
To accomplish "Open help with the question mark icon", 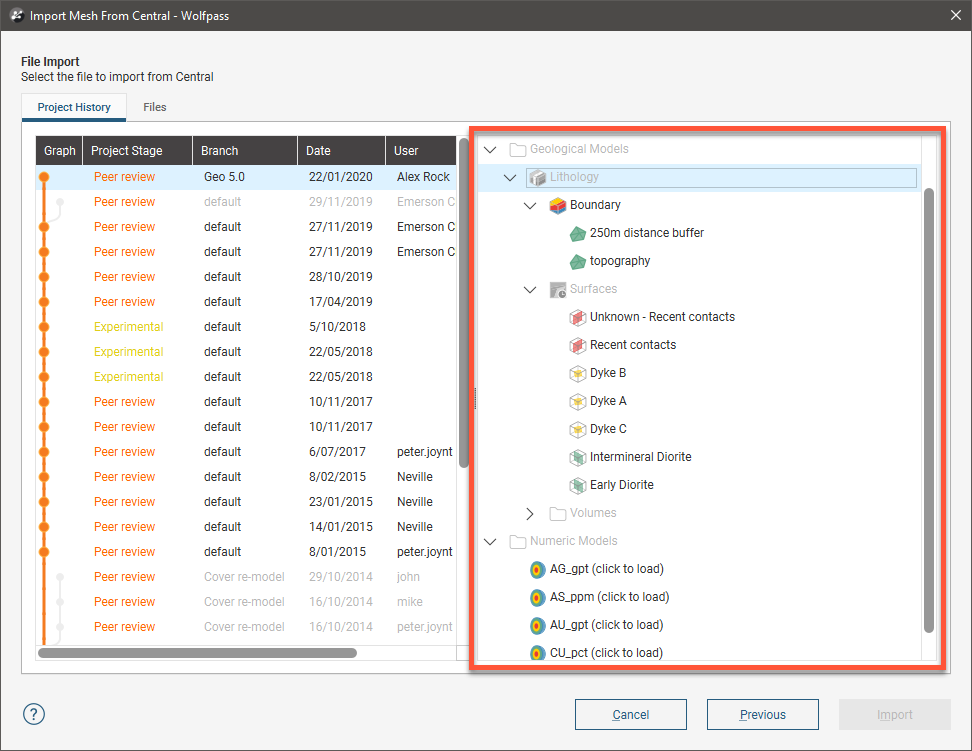I will 34,714.
